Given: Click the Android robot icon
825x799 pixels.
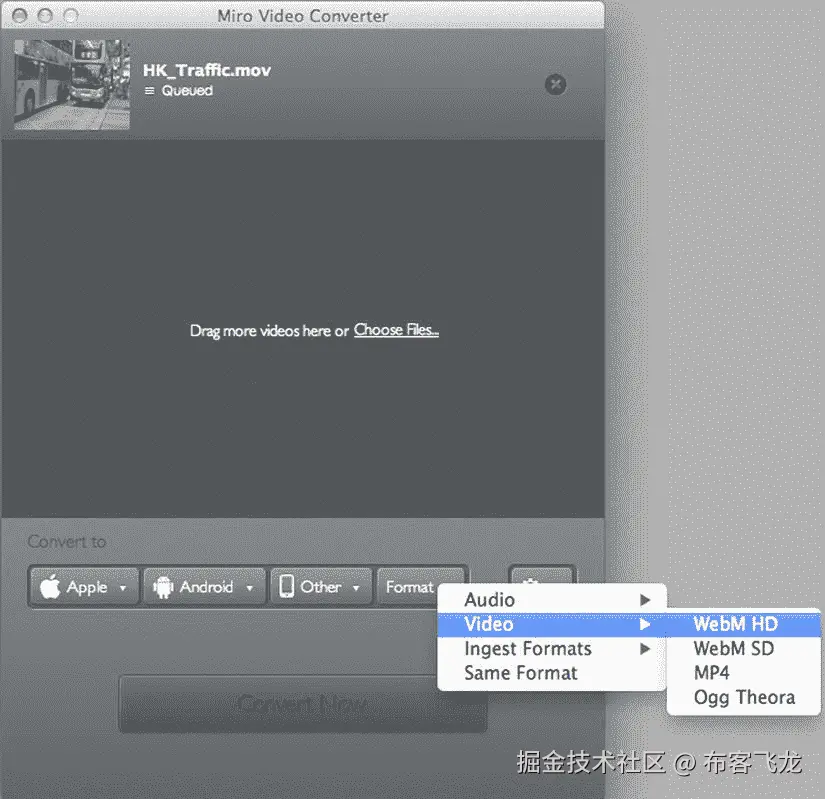Looking at the screenshot, I should pyautogui.click(x=163, y=587).
